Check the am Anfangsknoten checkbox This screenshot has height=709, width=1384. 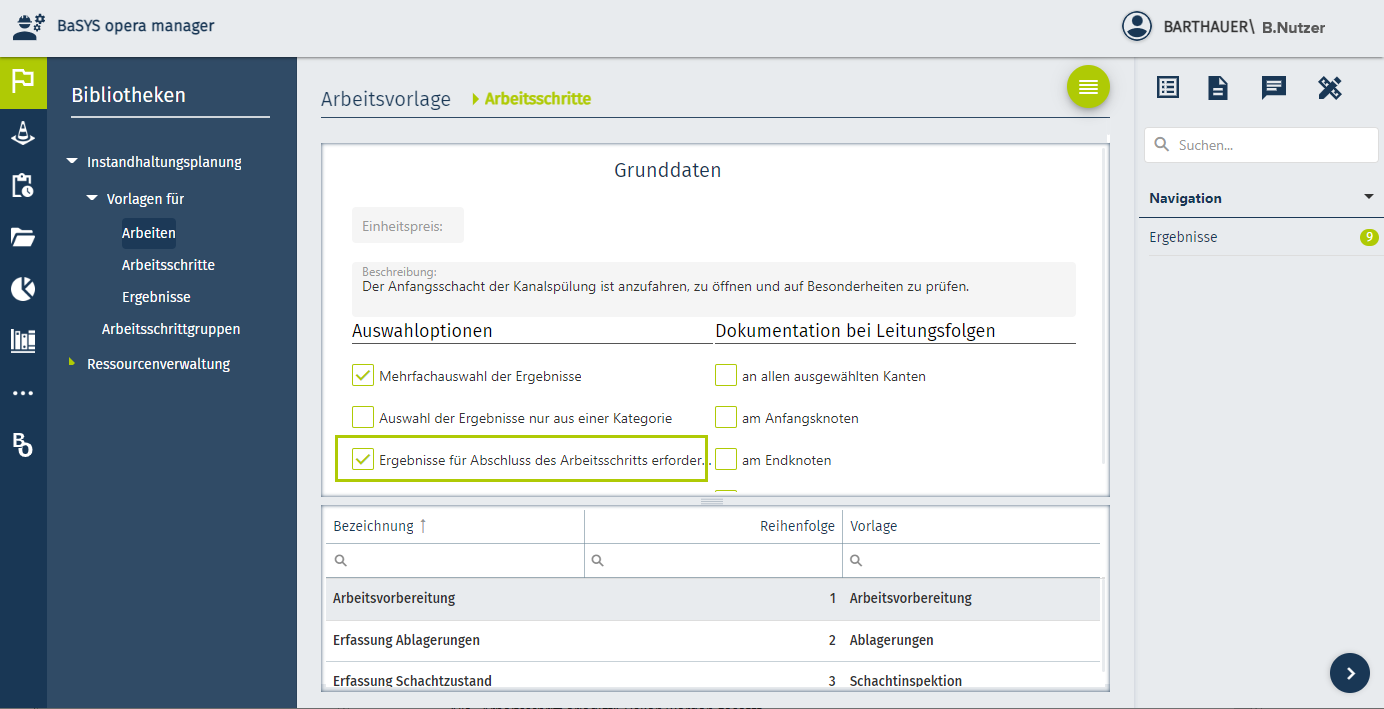726,418
